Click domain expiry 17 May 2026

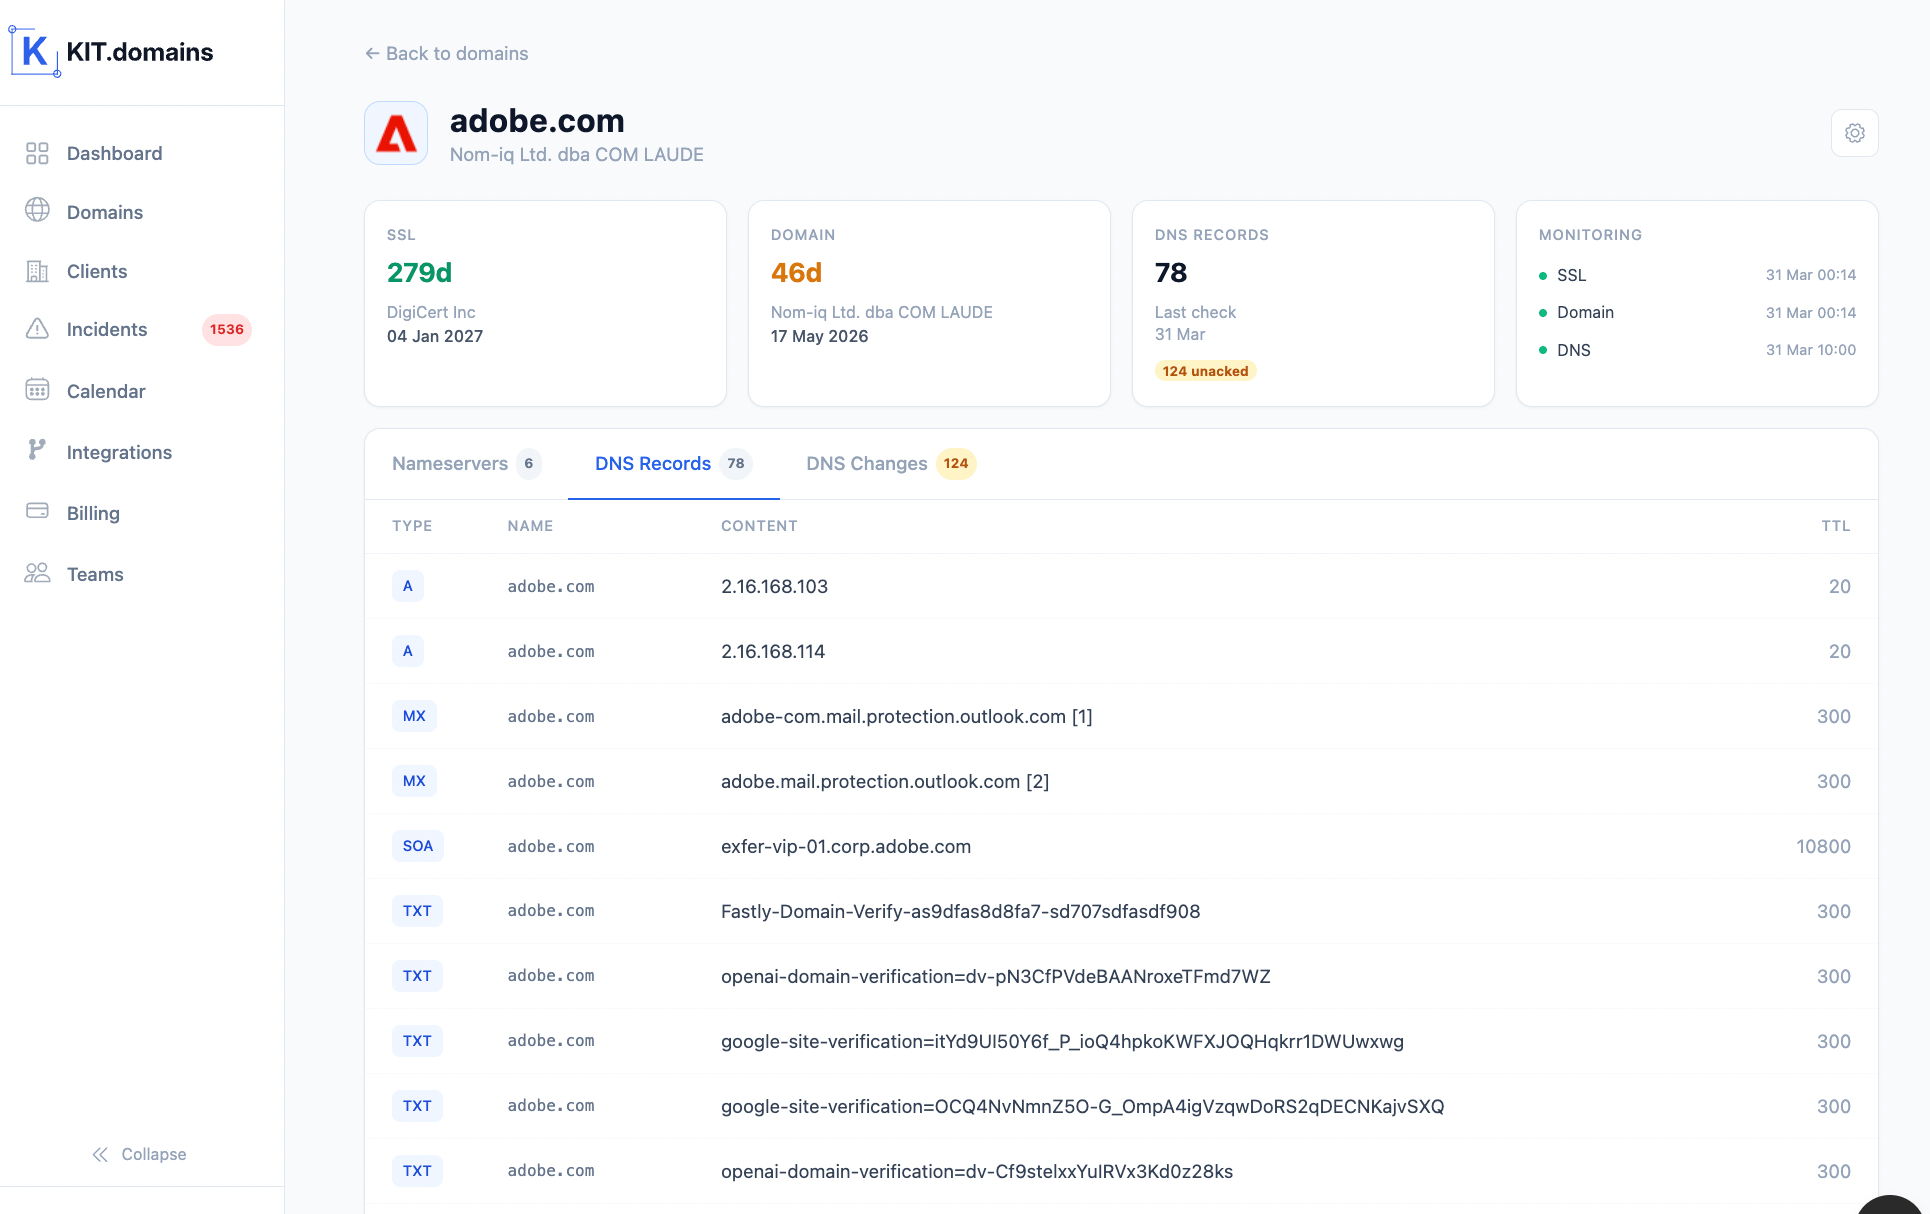point(819,336)
